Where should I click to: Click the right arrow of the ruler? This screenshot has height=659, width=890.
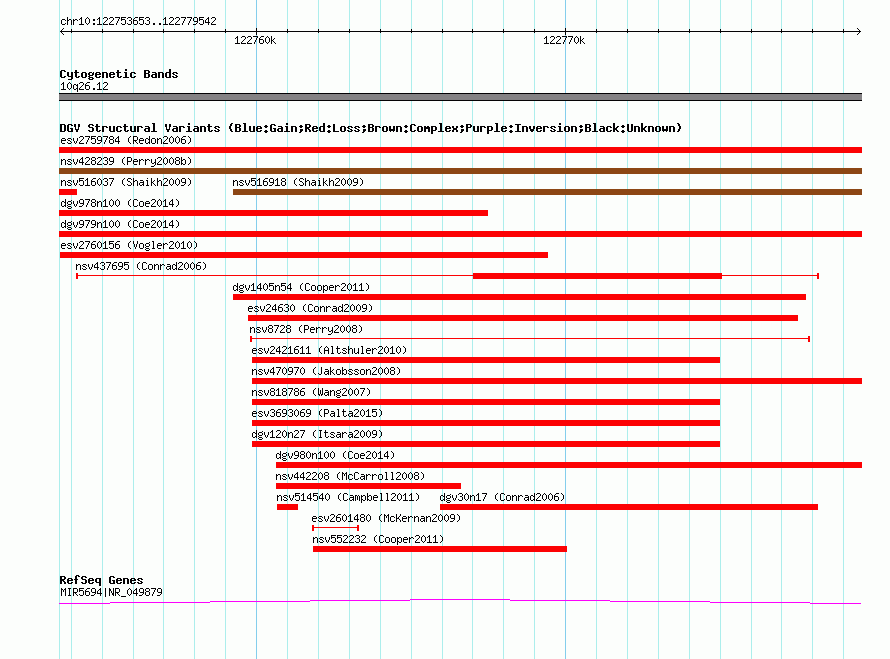tap(858, 31)
